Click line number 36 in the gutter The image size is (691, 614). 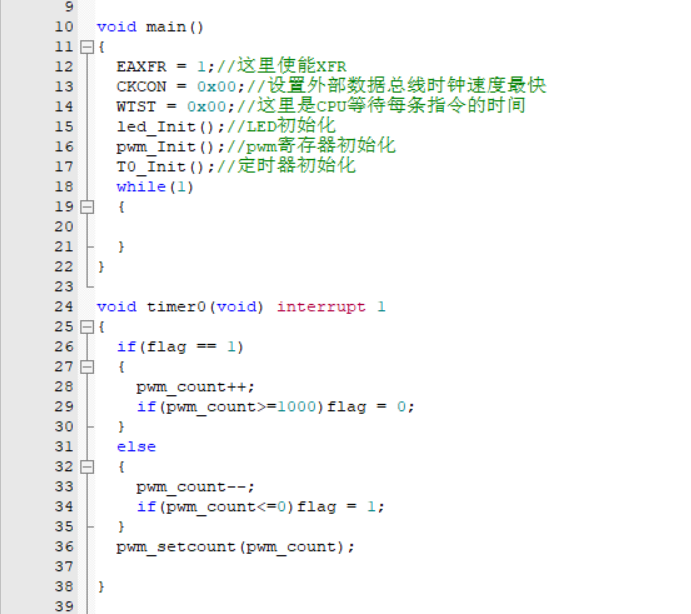(64, 547)
